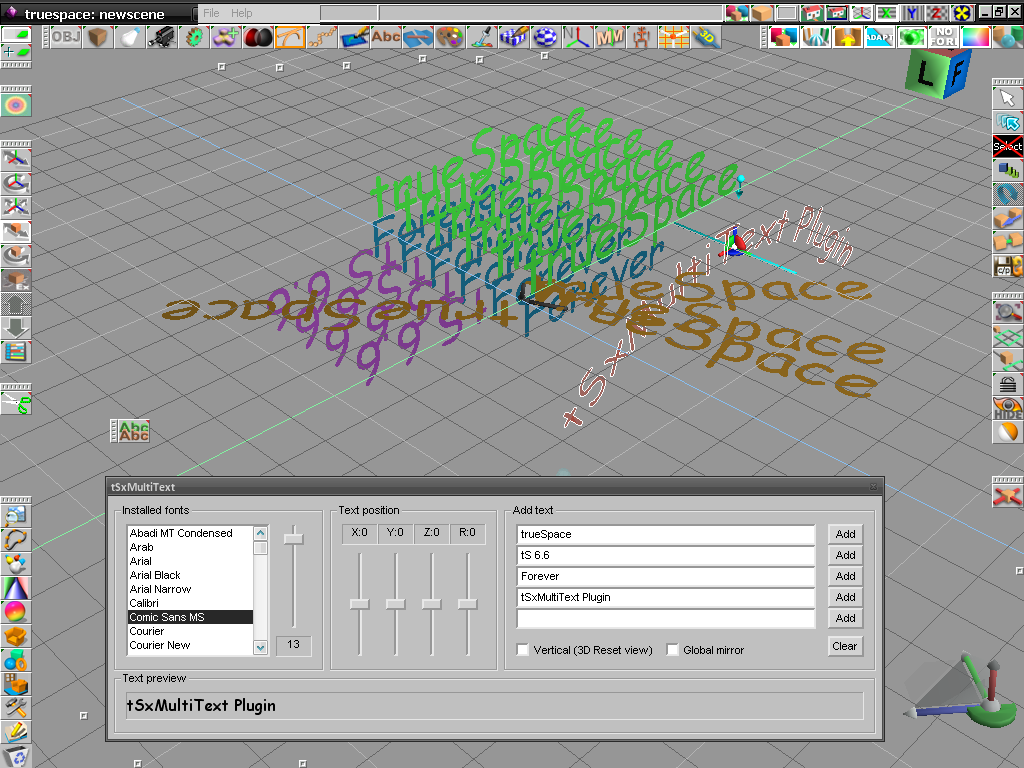Image resolution: width=1024 pixels, height=768 pixels.
Task: Select the camera tool in toolbar
Action: coord(161,37)
